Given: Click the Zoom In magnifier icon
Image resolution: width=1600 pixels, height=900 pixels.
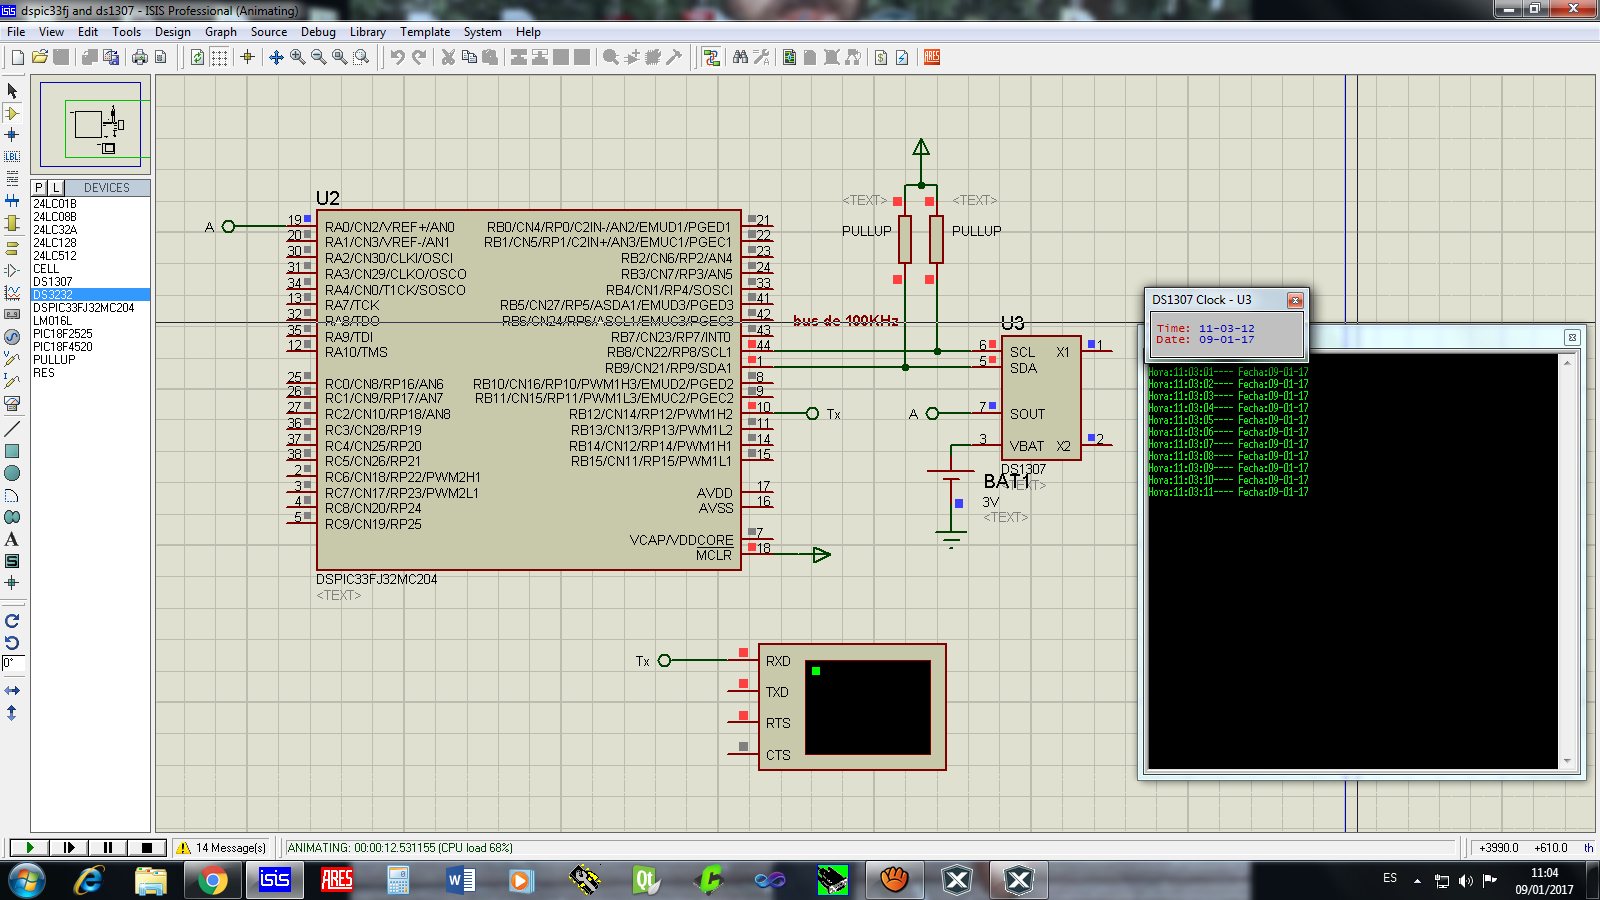Looking at the screenshot, I should click(x=297, y=57).
